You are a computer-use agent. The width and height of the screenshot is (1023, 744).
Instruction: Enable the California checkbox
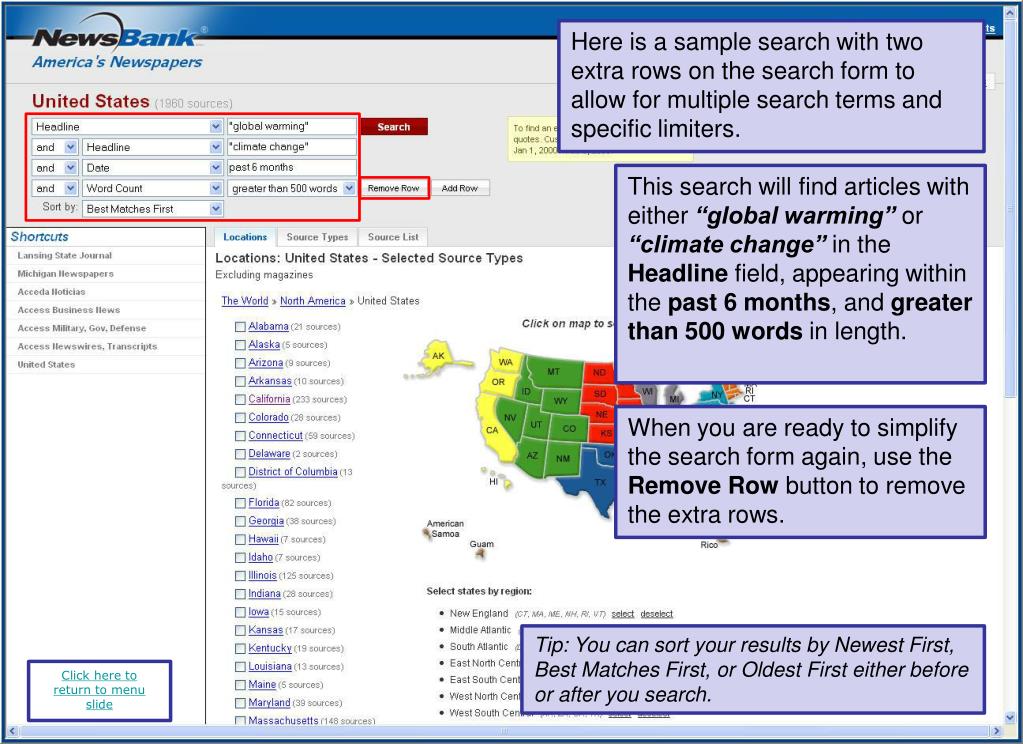click(x=240, y=399)
